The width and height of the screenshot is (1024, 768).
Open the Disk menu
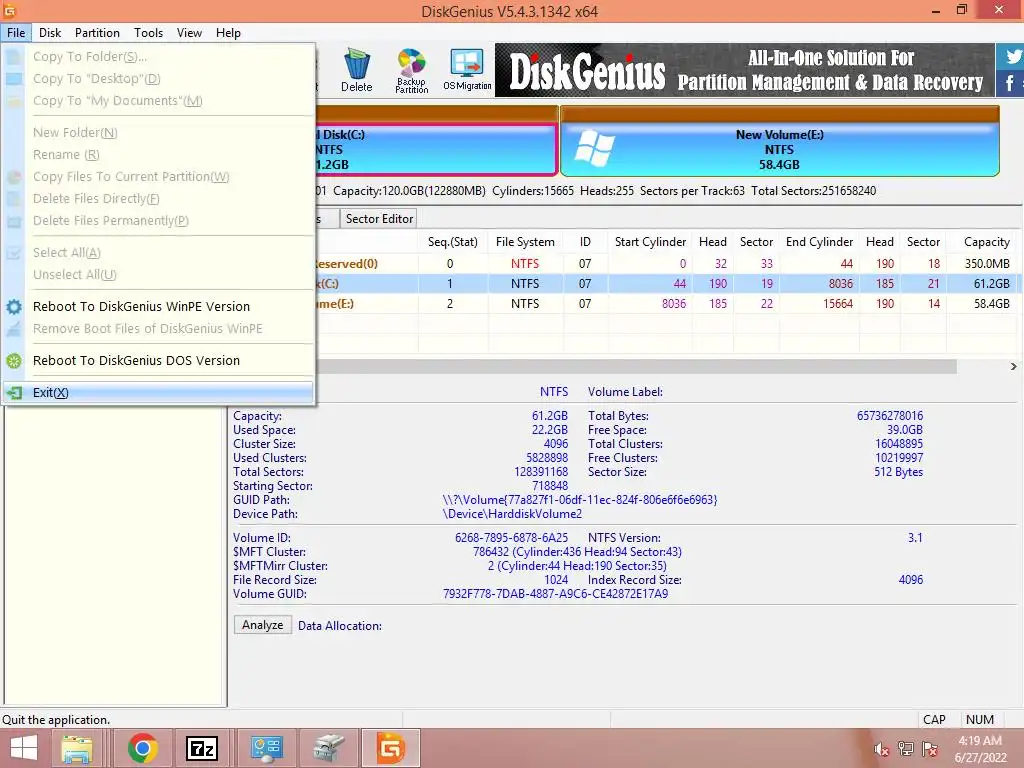click(50, 33)
